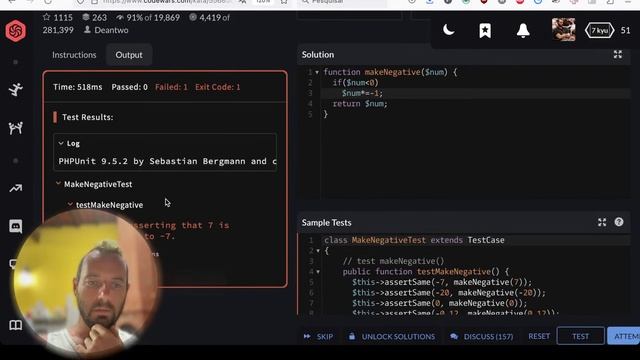Click the honor score 51

click(x=625, y=31)
